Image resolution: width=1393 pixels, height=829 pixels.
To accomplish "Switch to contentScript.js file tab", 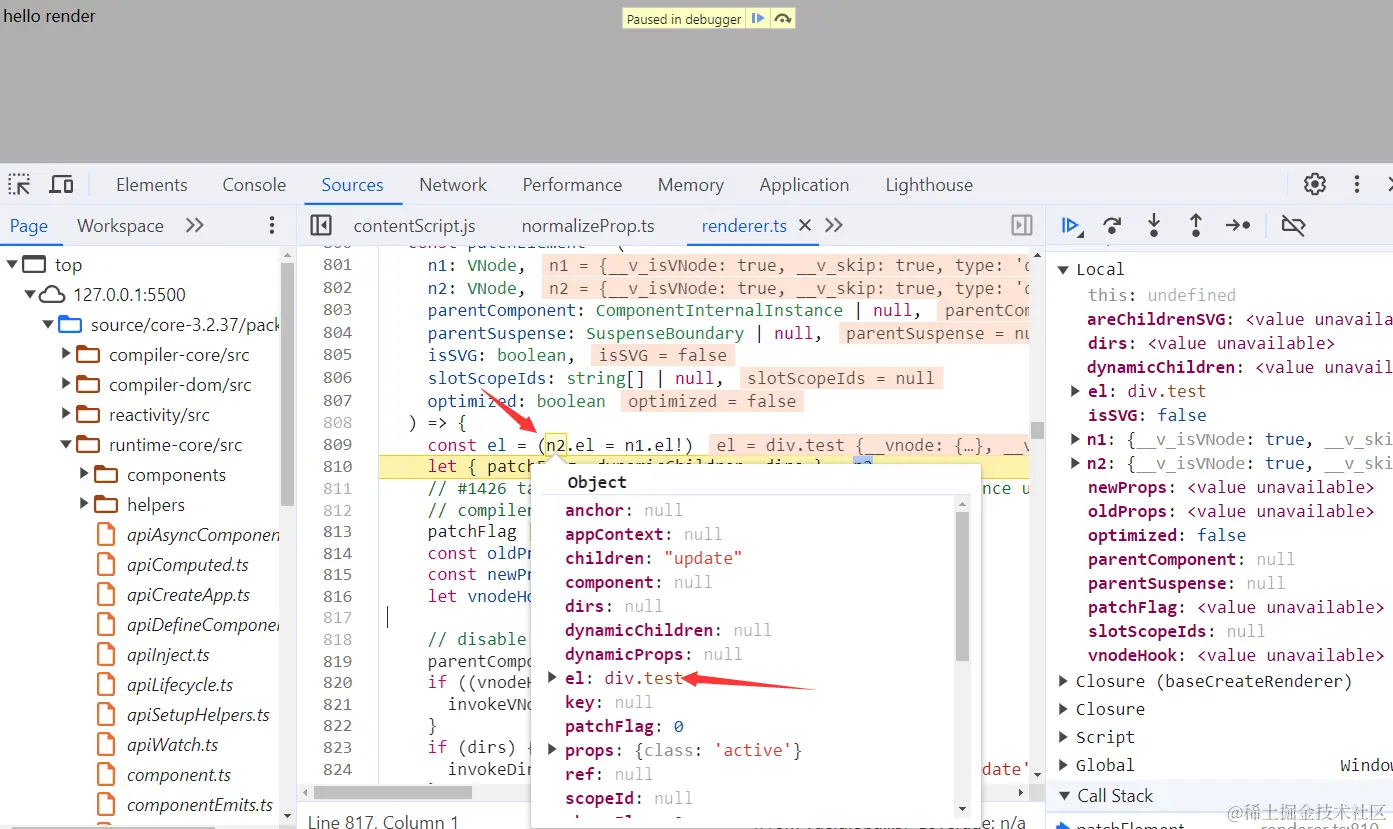I will [x=414, y=225].
